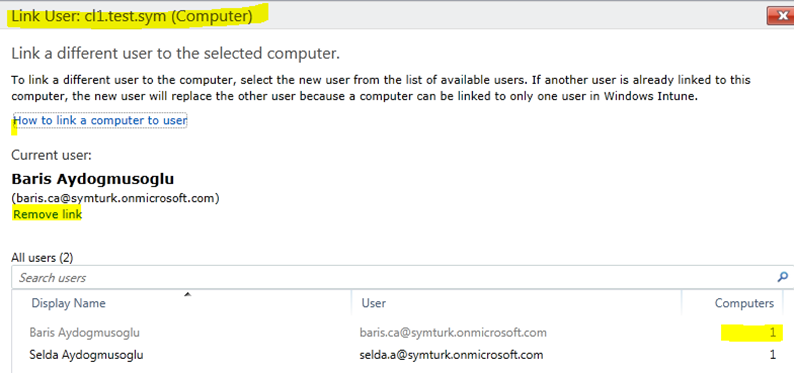Viewport: 794px width, 373px height.
Task: Click the 'Link a different user' heading
Action: coord(175,53)
